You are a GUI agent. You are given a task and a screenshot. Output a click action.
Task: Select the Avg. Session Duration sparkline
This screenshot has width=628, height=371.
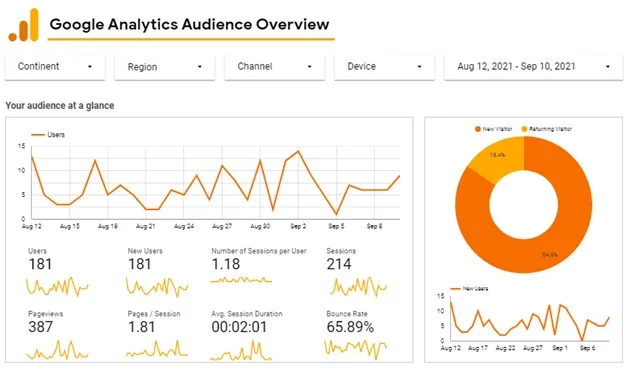tap(241, 351)
